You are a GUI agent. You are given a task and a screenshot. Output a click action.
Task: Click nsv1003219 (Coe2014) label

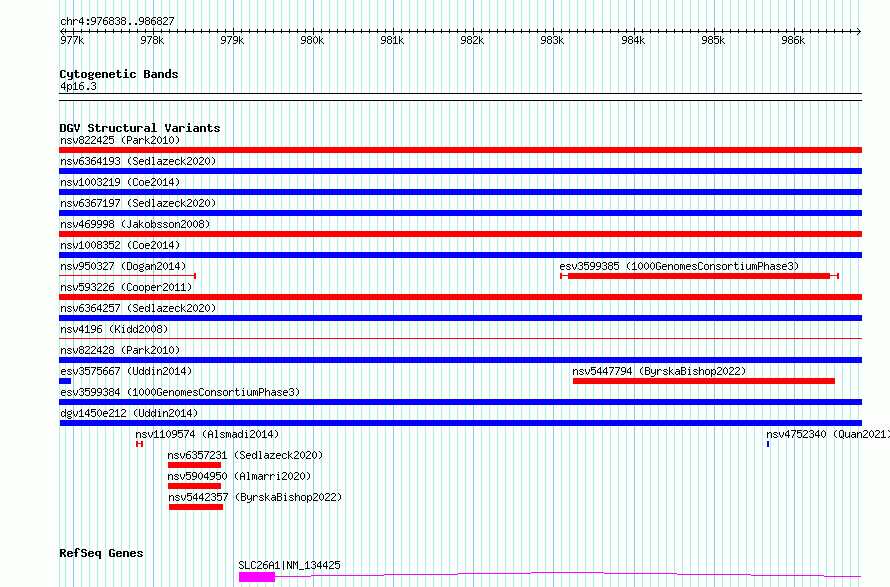120,182
